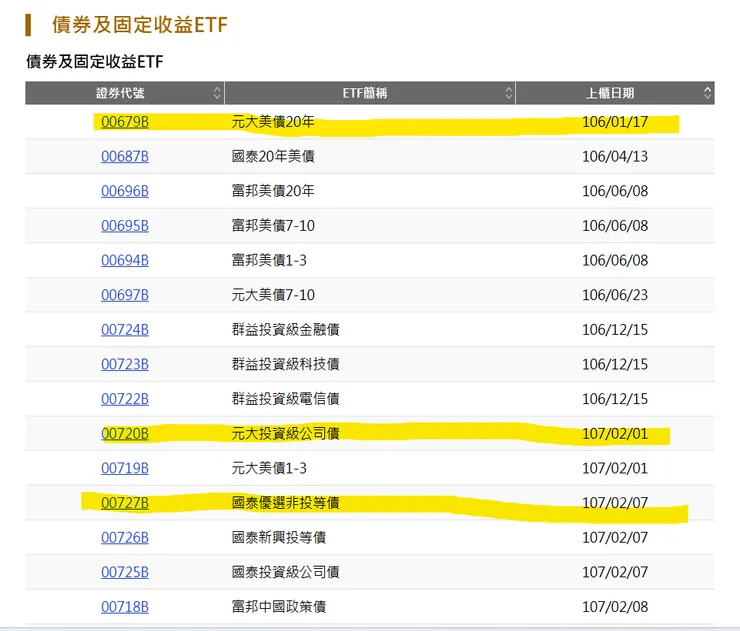Viewport: 740px width, 631px height.
Task: Click the date in the 00724B row
Action: (615, 329)
